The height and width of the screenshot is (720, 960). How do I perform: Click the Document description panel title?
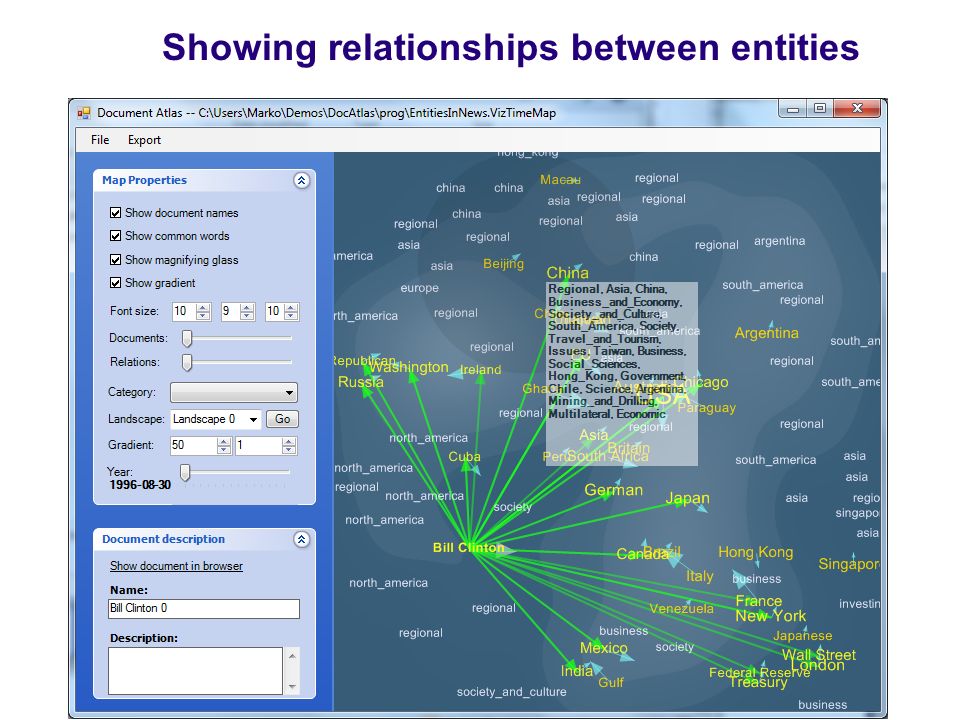163,539
